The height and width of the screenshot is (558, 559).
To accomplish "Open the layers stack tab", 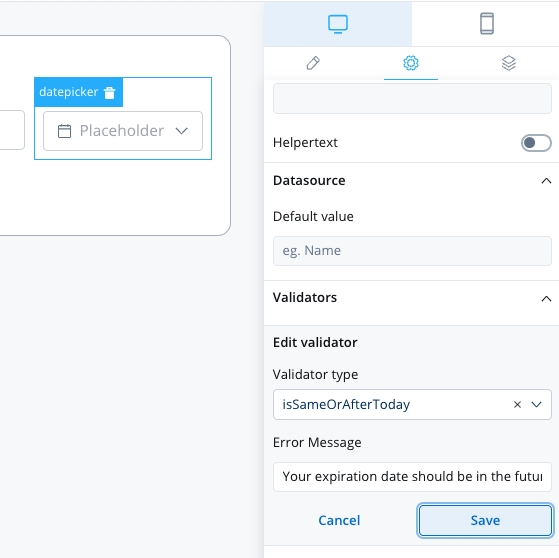I will pyautogui.click(x=509, y=63).
